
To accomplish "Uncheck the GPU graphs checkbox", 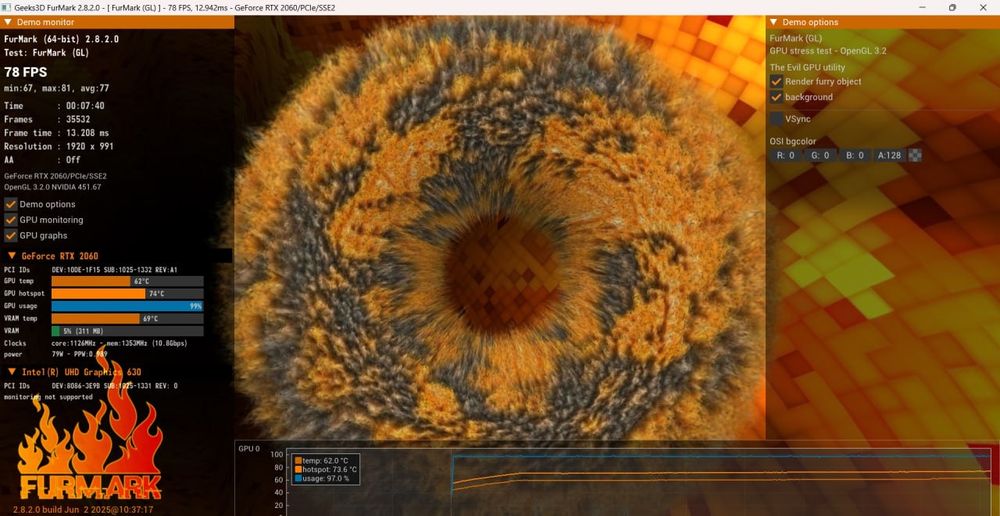I will tap(11, 235).
